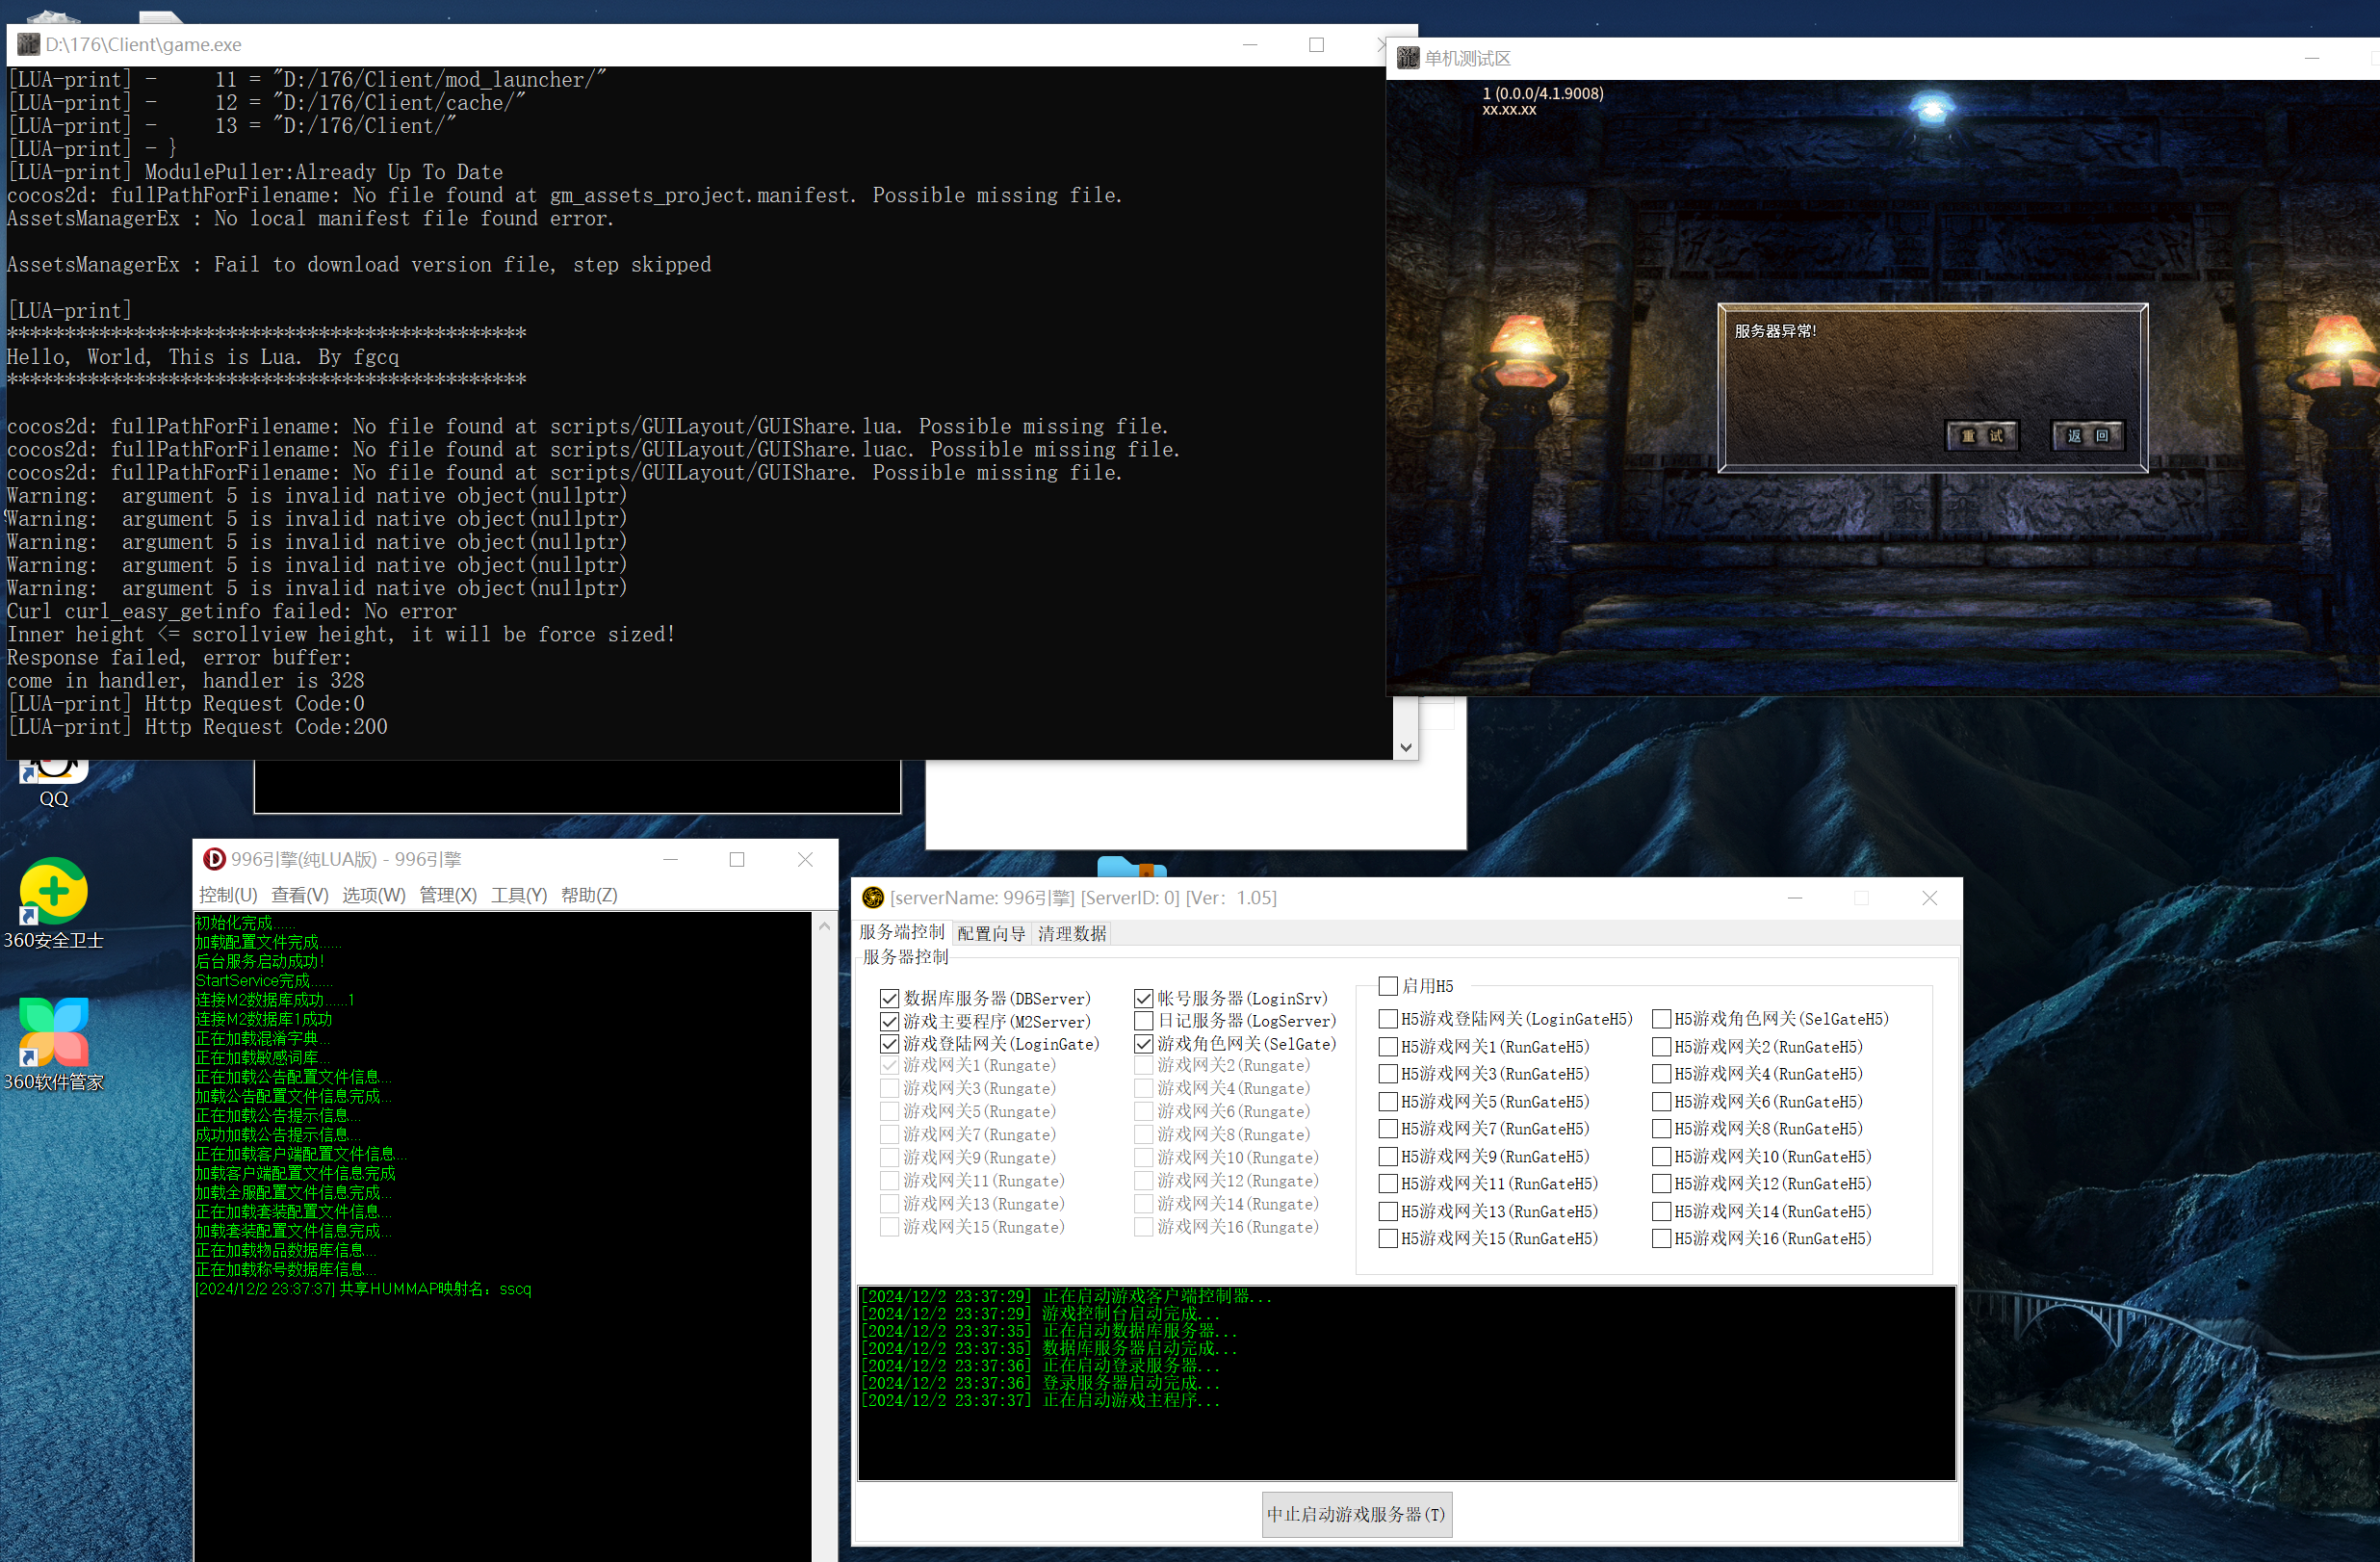
Task: Check H5游戏网关14(RunGateH5)
Action: [1661, 1211]
